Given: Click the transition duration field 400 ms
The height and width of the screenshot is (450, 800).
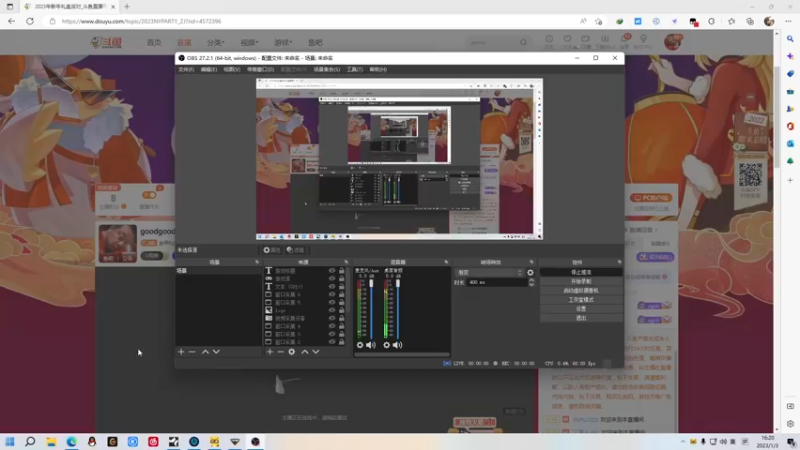Looking at the screenshot, I should 497,282.
